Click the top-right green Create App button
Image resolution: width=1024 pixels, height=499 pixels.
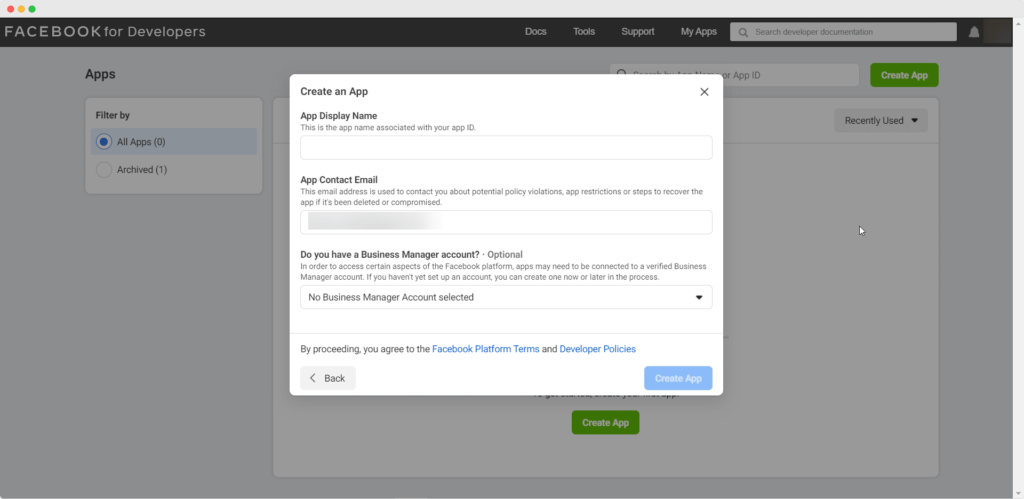click(904, 75)
